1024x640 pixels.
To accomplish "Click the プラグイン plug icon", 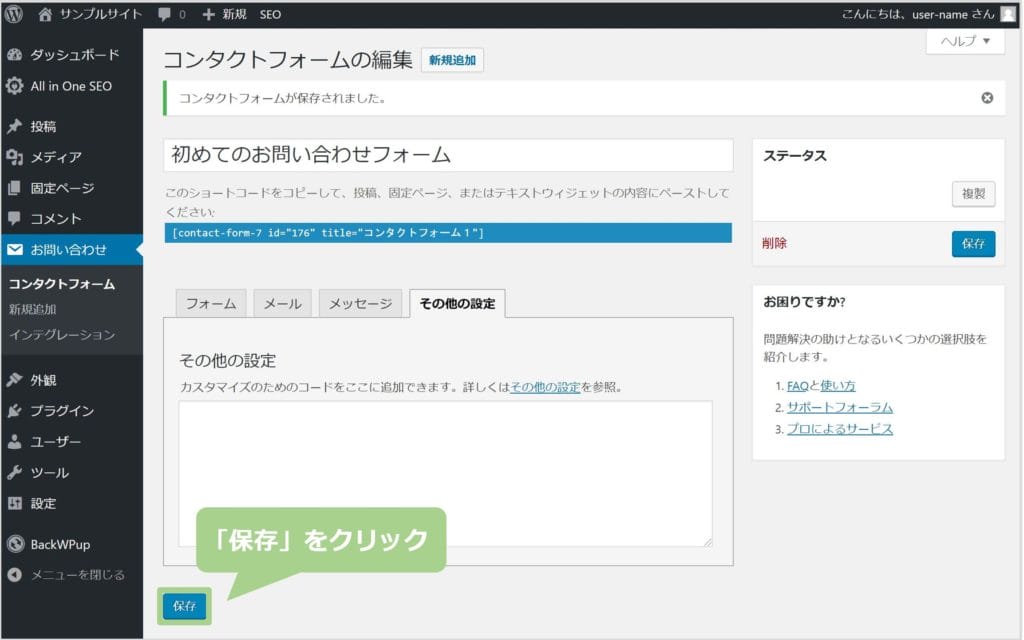I will [x=14, y=411].
